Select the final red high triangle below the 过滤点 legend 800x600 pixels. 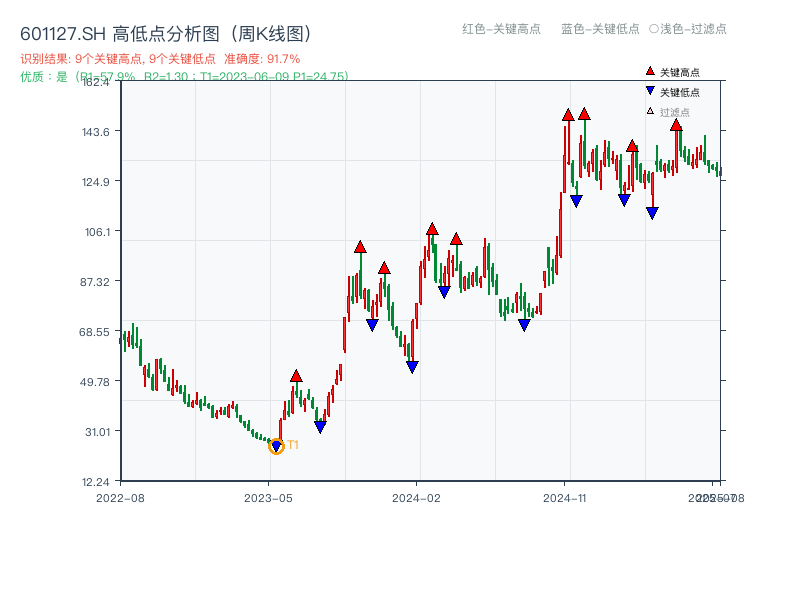point(676,125)
